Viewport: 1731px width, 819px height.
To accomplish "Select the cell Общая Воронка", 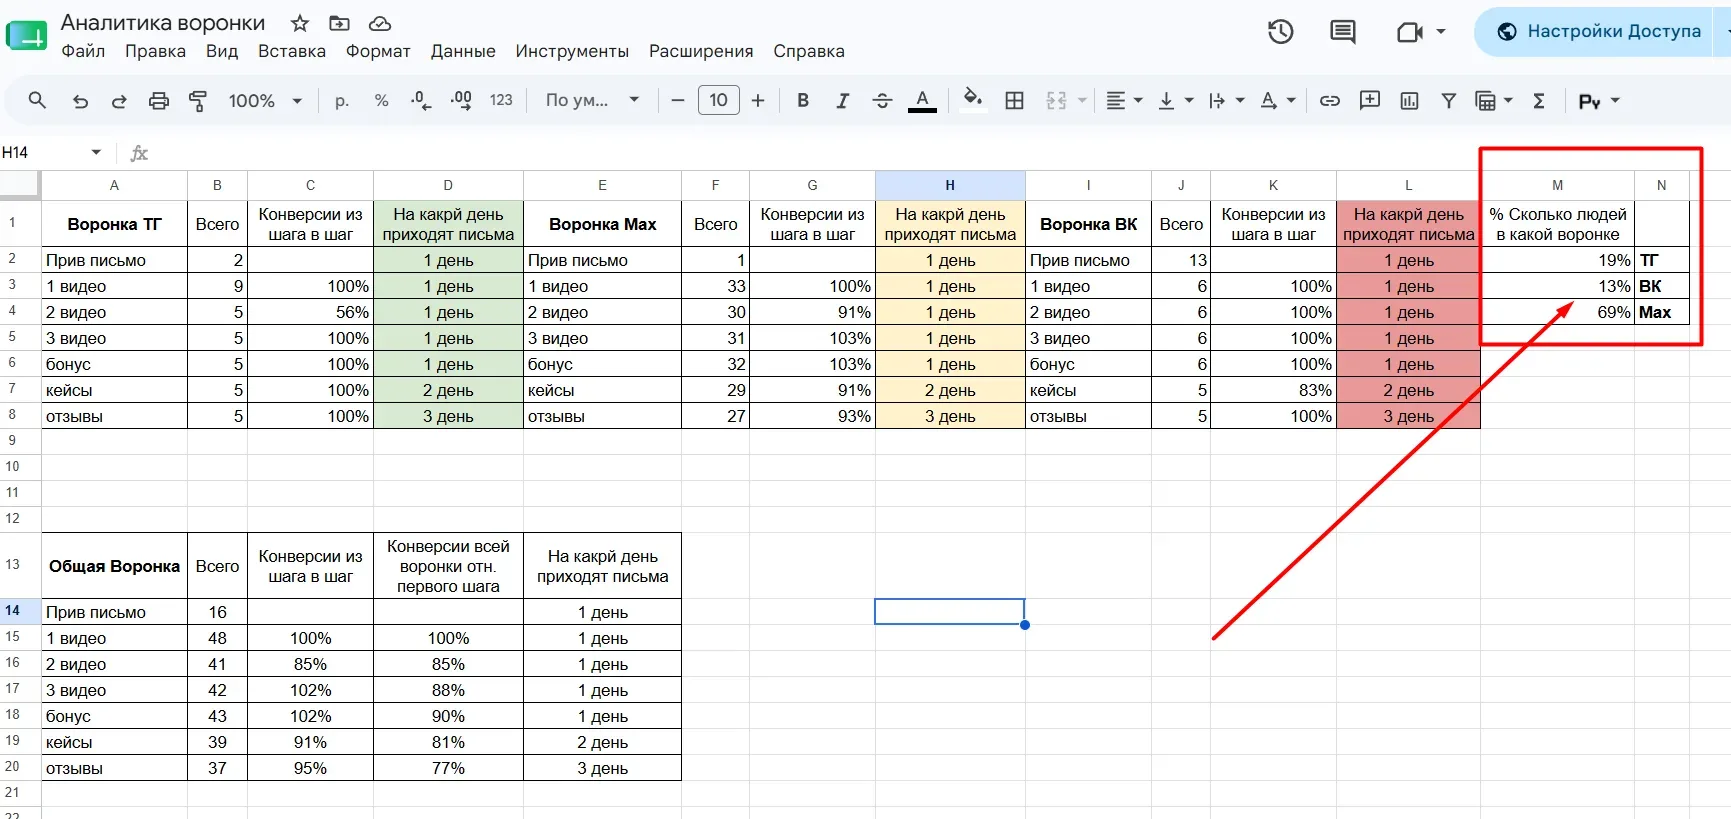I will pos(114,566).
